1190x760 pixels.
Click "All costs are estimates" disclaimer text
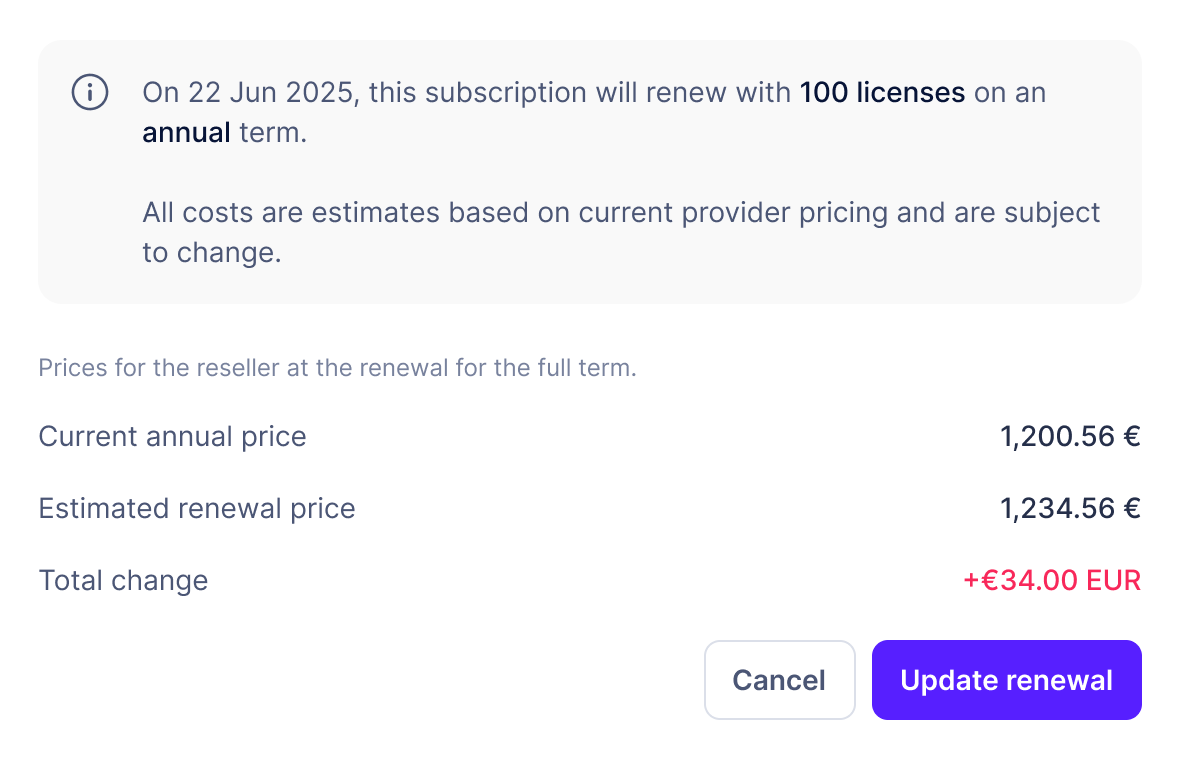pos(290,213)
